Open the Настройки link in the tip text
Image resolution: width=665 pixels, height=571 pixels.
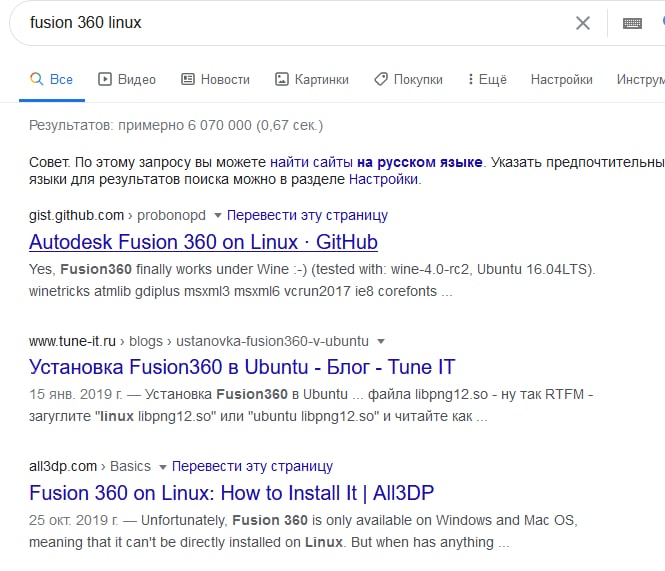click(383, 179)
